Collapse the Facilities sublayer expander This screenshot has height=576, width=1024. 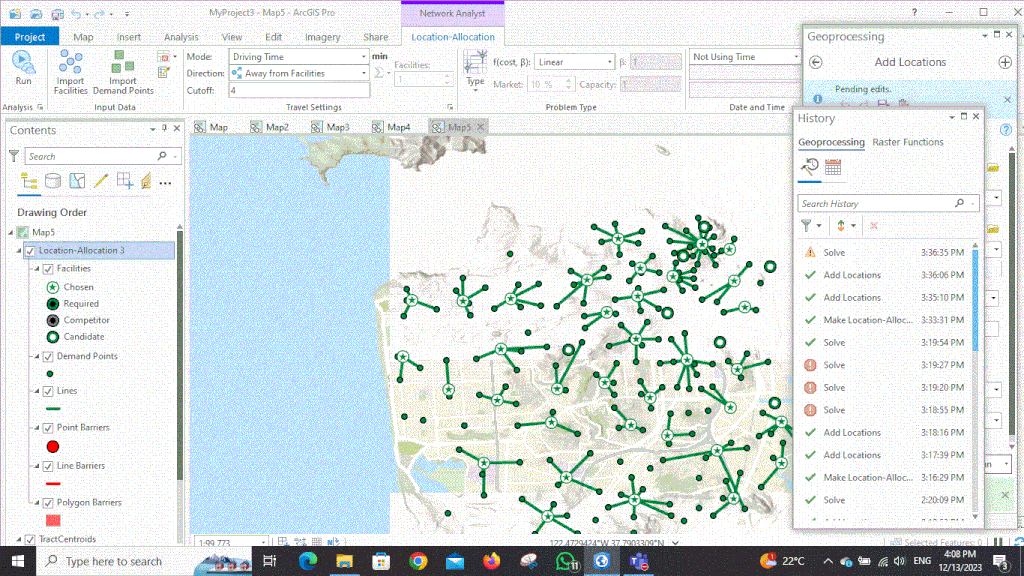(x=37, y=268)
